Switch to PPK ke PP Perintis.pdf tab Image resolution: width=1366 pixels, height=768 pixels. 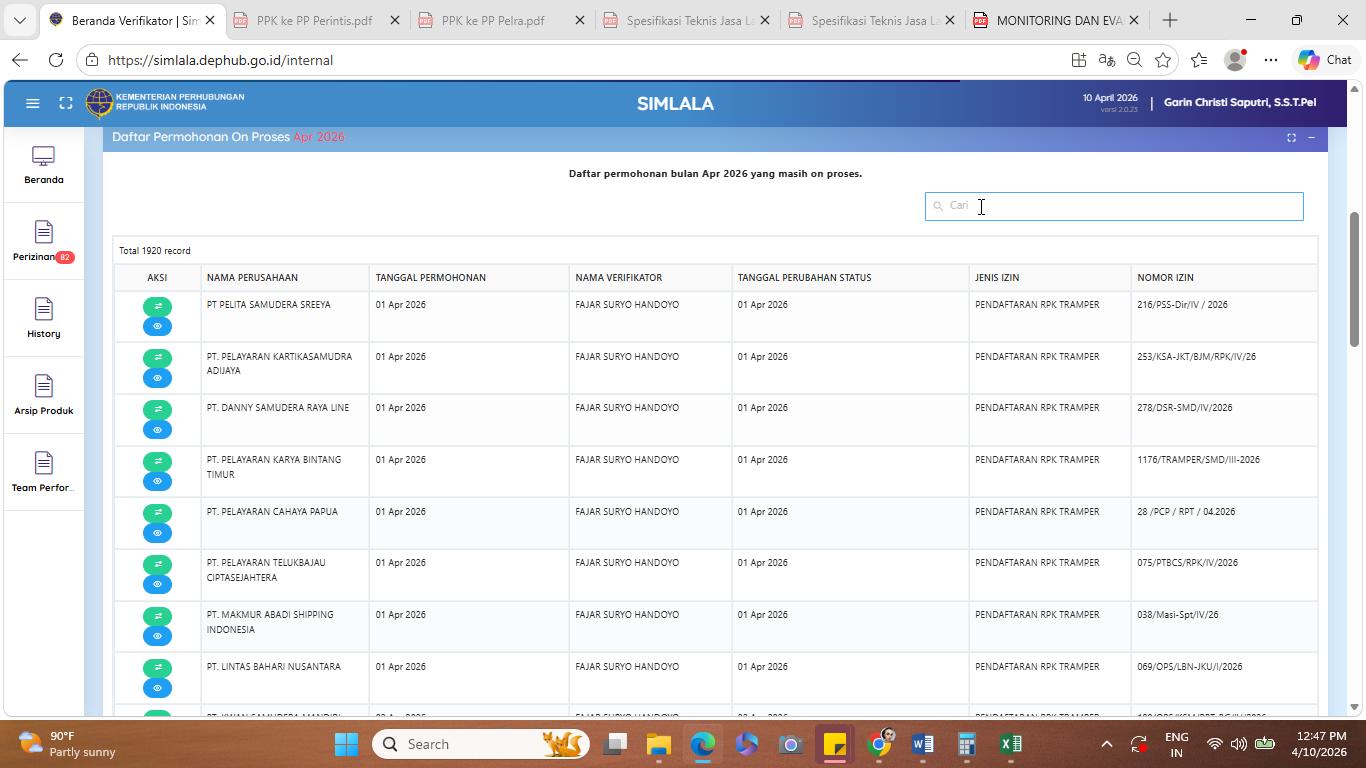(313, 20)
